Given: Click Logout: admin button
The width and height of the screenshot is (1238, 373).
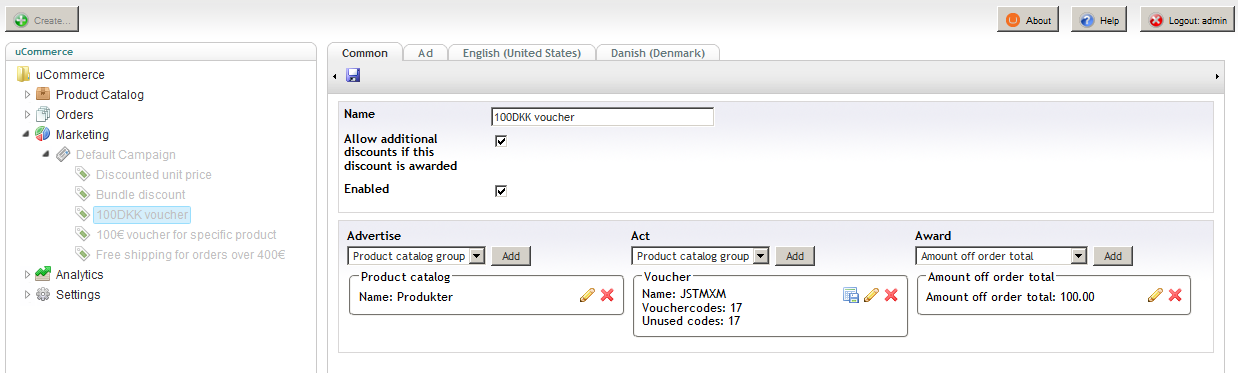Looking at the screenshot, I should [x=1186, y=20].
